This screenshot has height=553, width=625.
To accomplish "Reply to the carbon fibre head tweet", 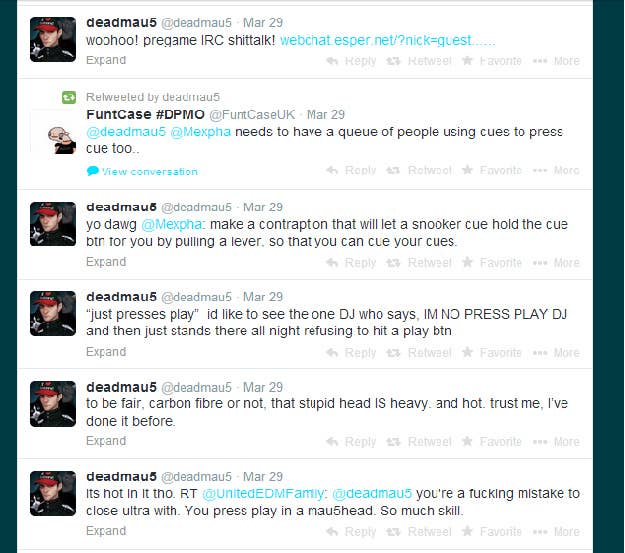I will point(351,442).
